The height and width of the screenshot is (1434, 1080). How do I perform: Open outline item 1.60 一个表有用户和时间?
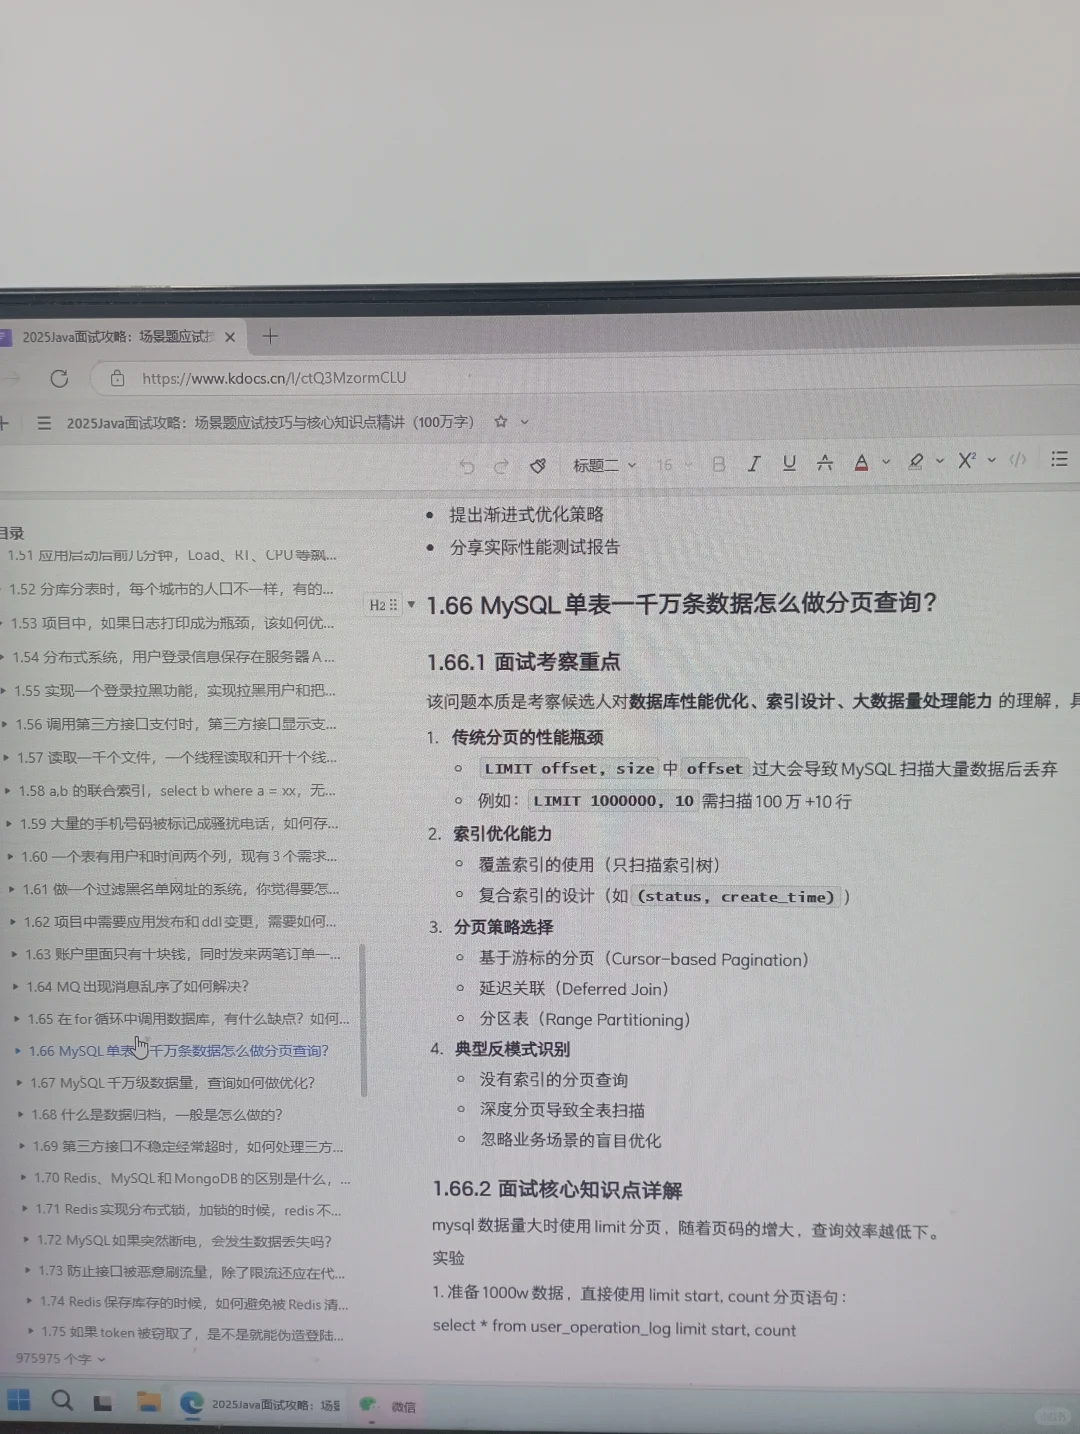tap(179, 857)
